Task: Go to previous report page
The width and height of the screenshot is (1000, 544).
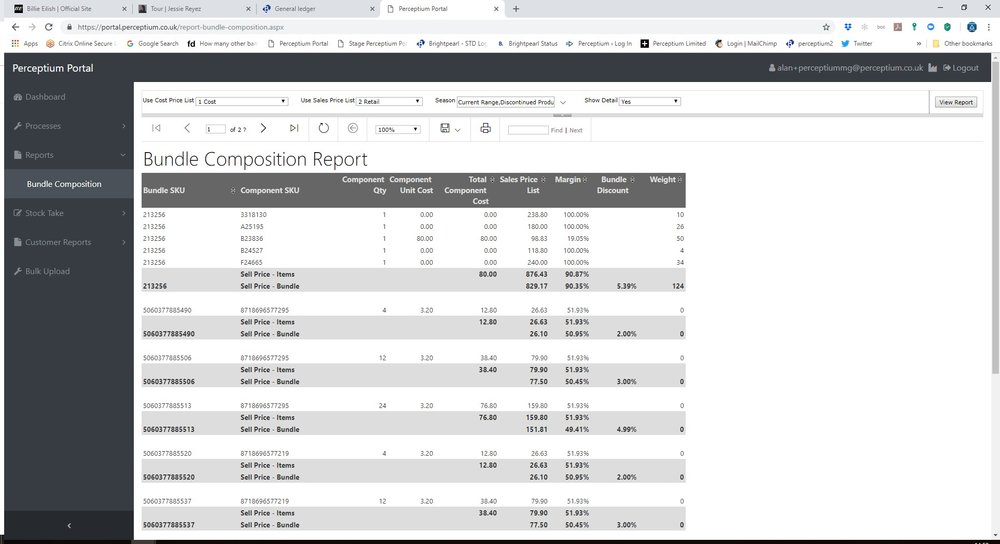Action: [187, 129]
